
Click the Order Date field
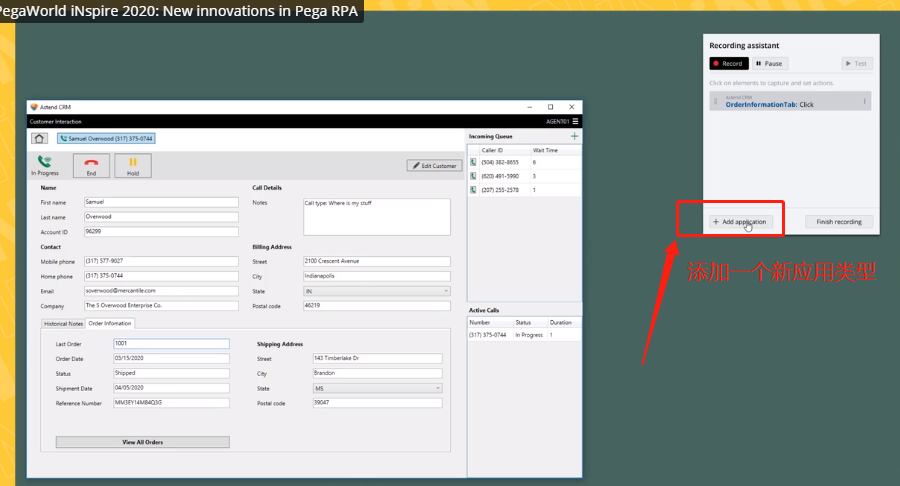coord(171,359)
